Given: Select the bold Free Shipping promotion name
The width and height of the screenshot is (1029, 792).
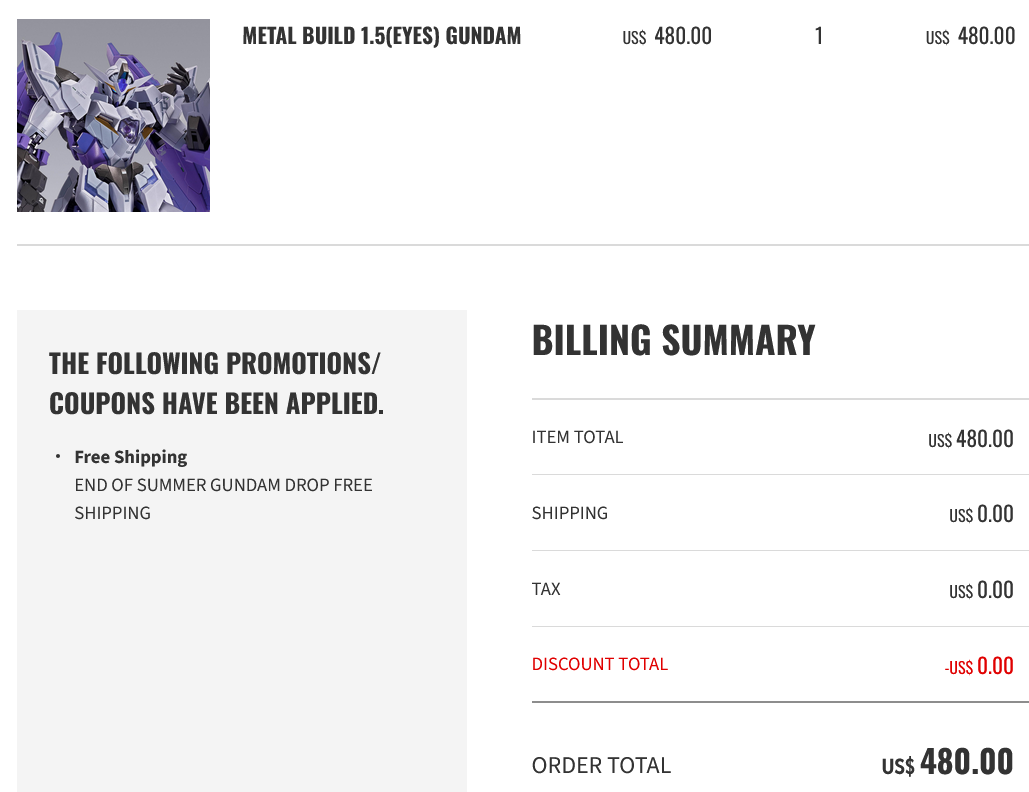Looking at the screenshot, I should (131, 457).
